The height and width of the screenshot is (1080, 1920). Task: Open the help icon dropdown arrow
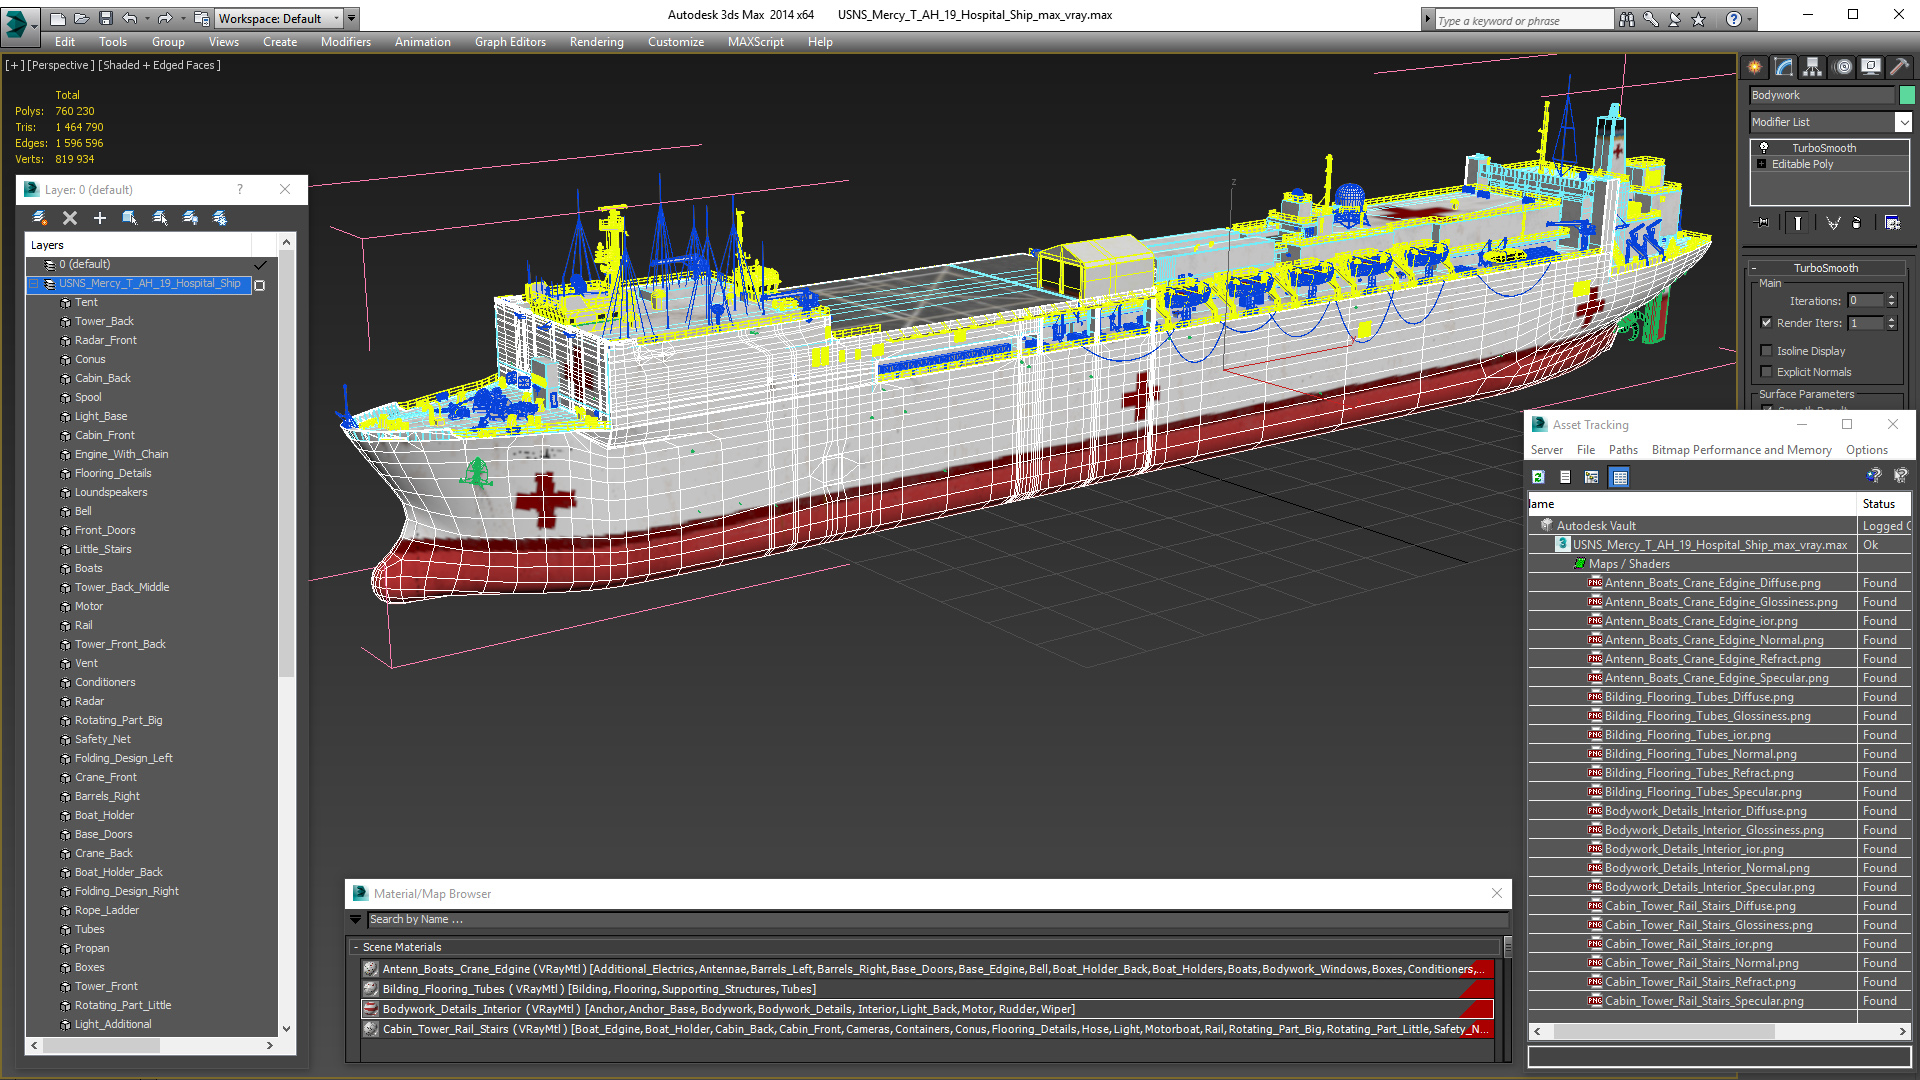tap(1750, 19)
